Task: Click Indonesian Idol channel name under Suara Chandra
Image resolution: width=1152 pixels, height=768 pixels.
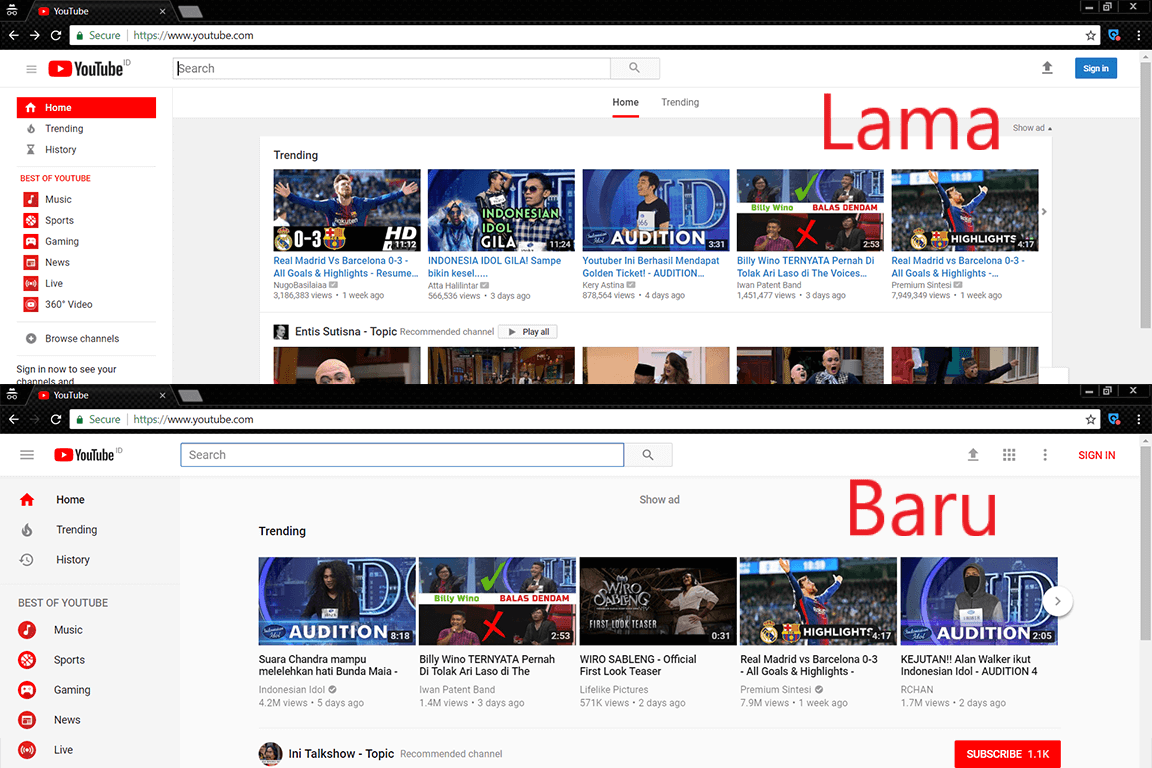Action: pyautogui.click(x=292, y=689)
